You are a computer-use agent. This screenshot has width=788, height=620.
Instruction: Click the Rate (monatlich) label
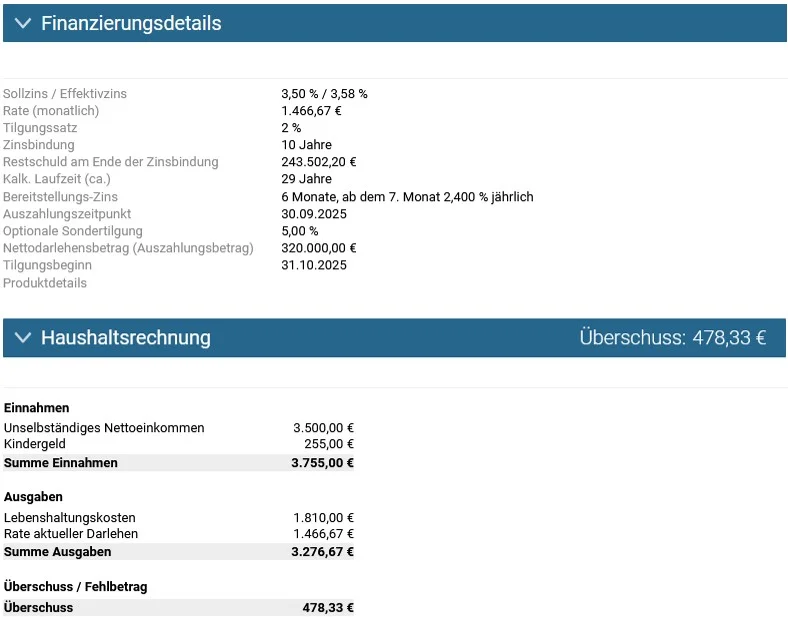click(x=51, y=111)
